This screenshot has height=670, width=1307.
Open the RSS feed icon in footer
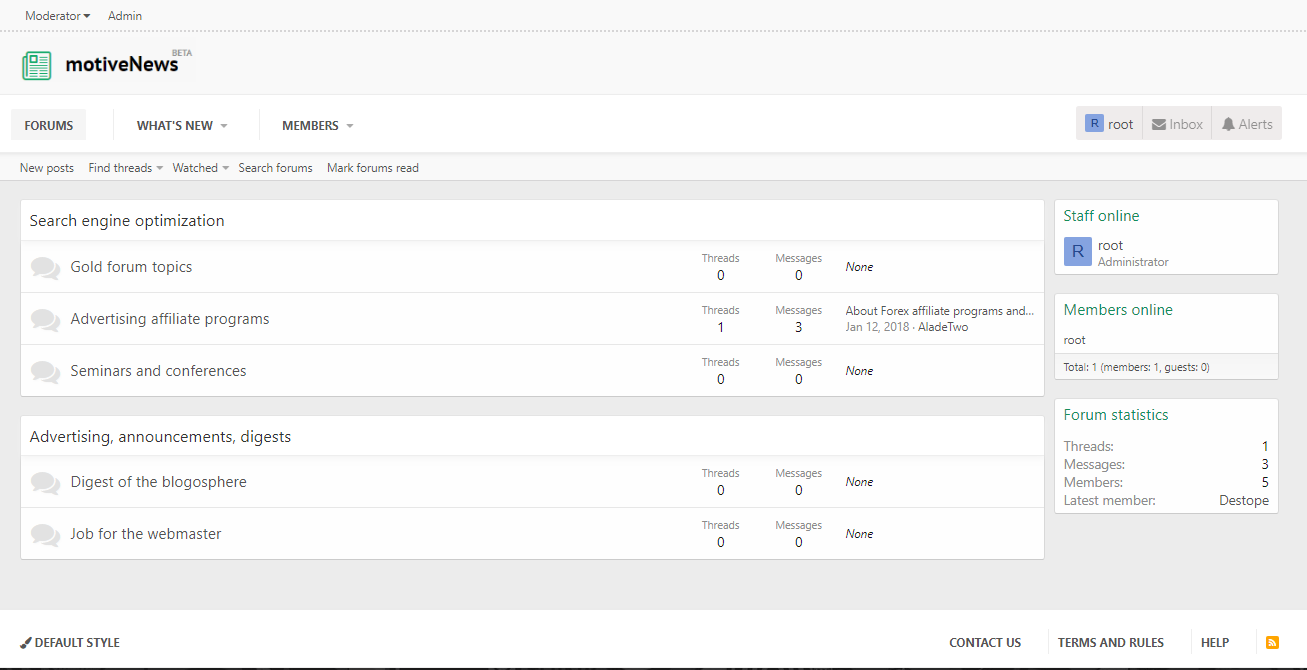pyautogui.click(x=1272, y=643)
